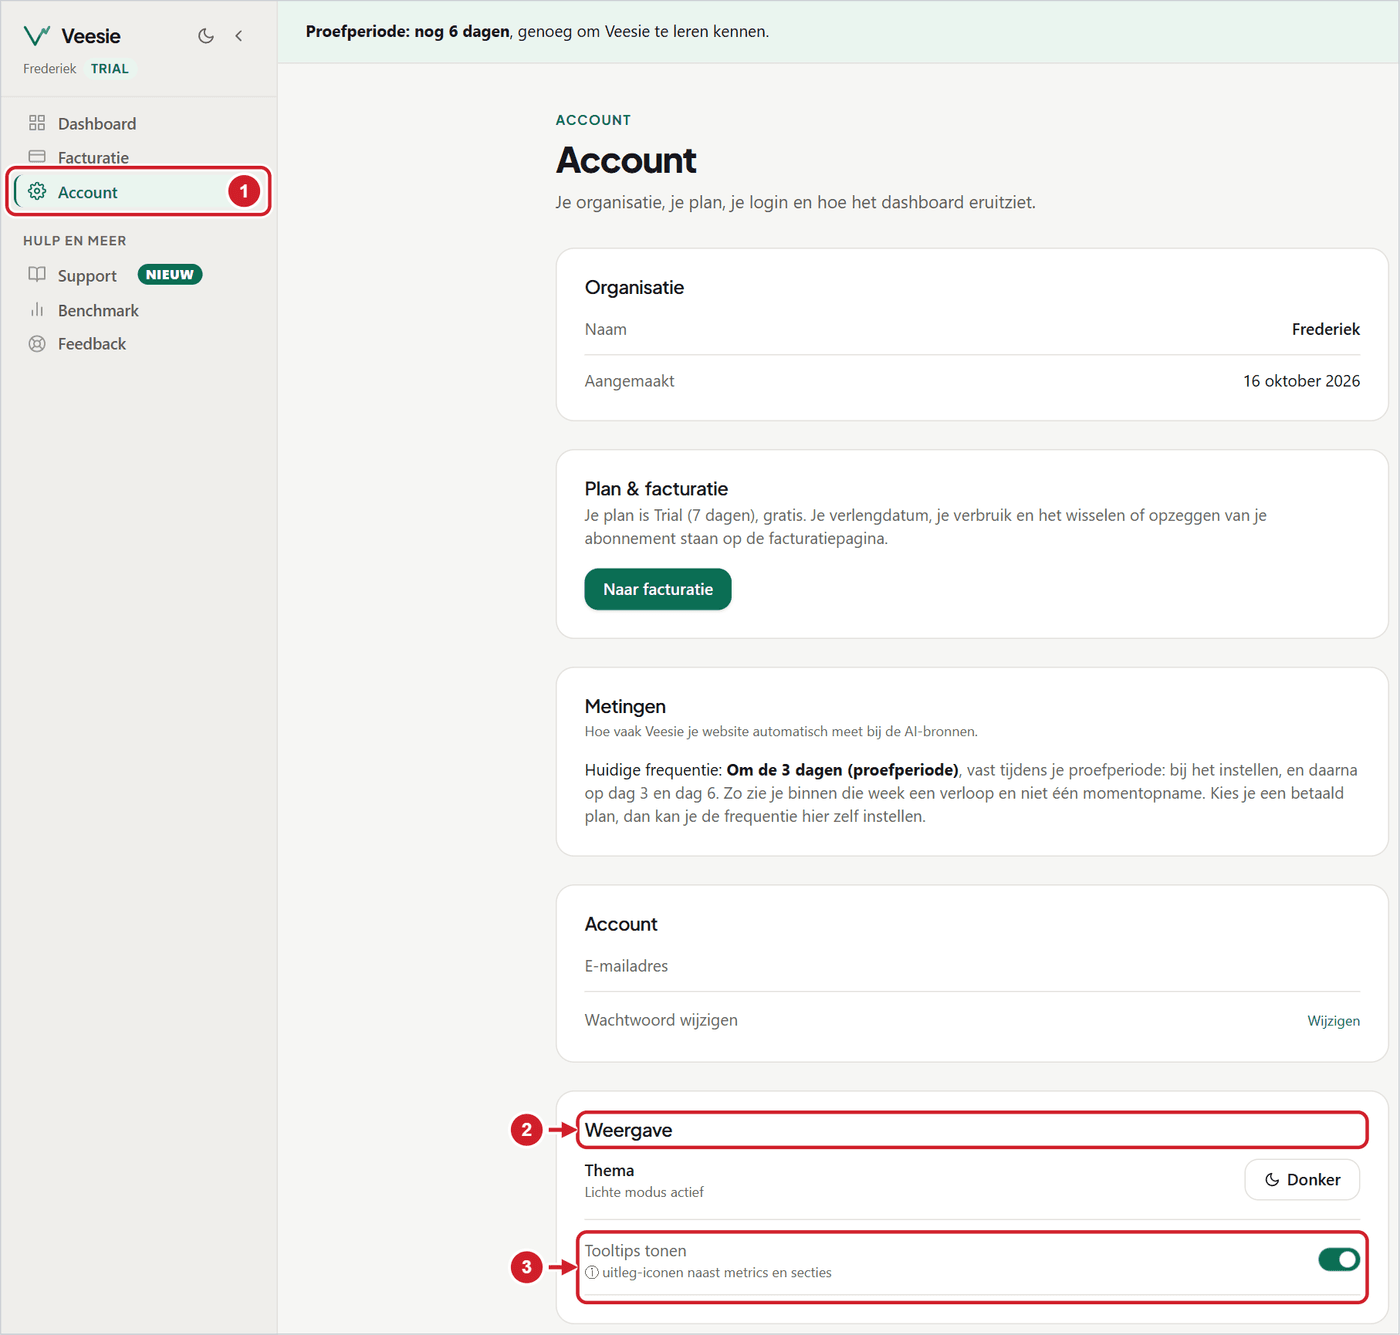The image size is (1400, 1335).
Task: Click the Plan & facturatie heading
Action: click(656, 489)
